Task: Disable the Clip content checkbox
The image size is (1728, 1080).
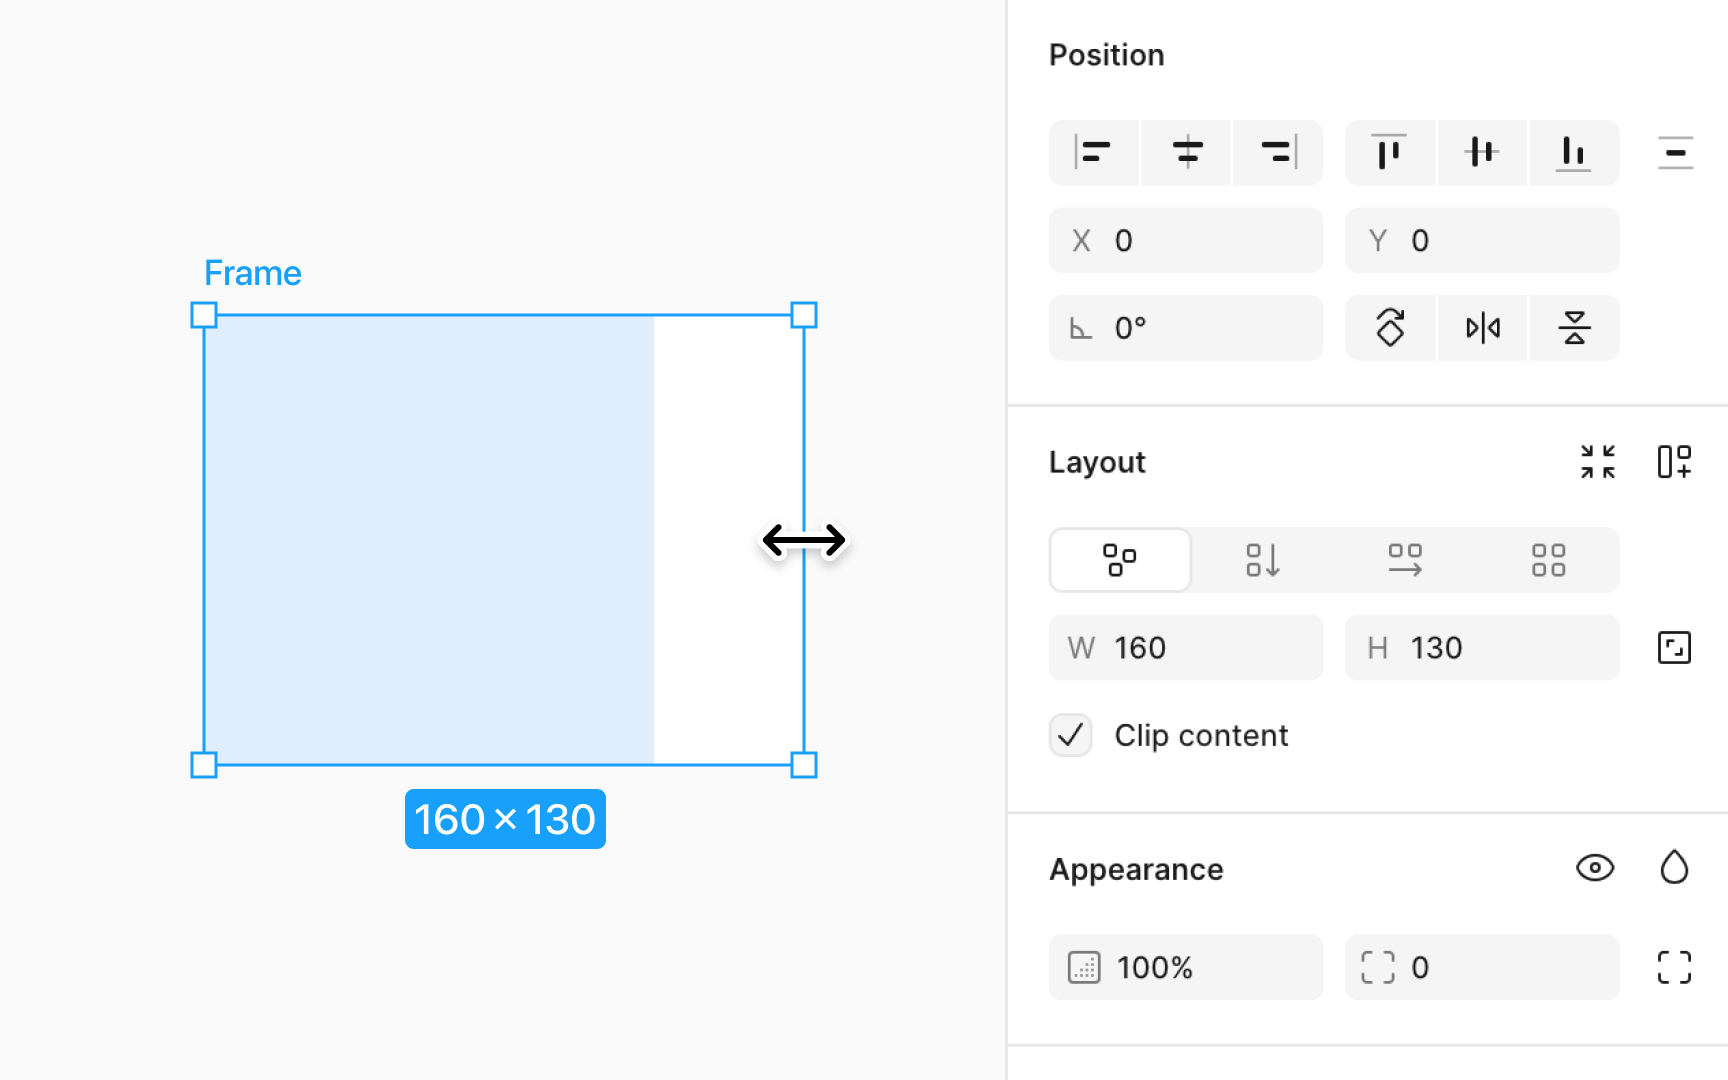Action: pyautogui.click(x=1070, y=735)
